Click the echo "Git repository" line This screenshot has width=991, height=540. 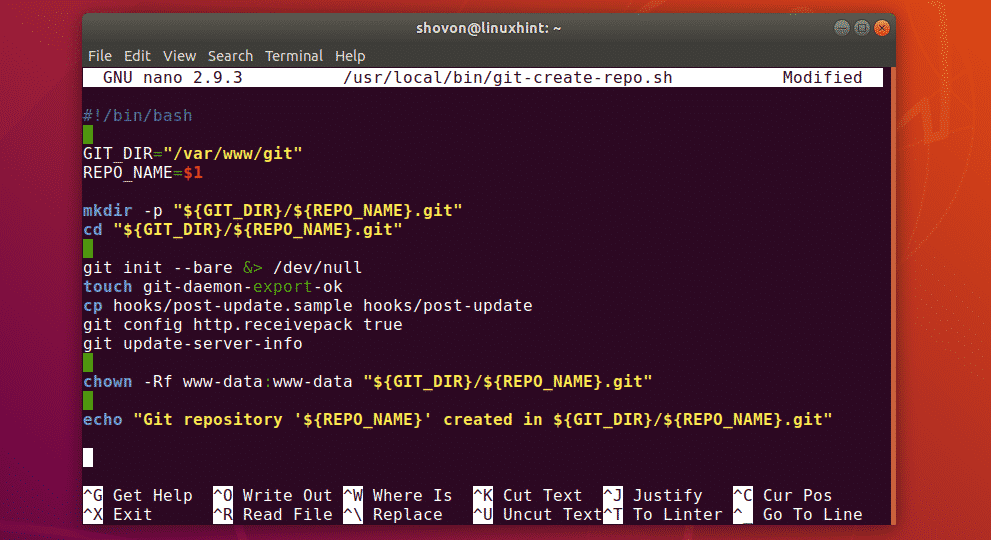[458, 419]
